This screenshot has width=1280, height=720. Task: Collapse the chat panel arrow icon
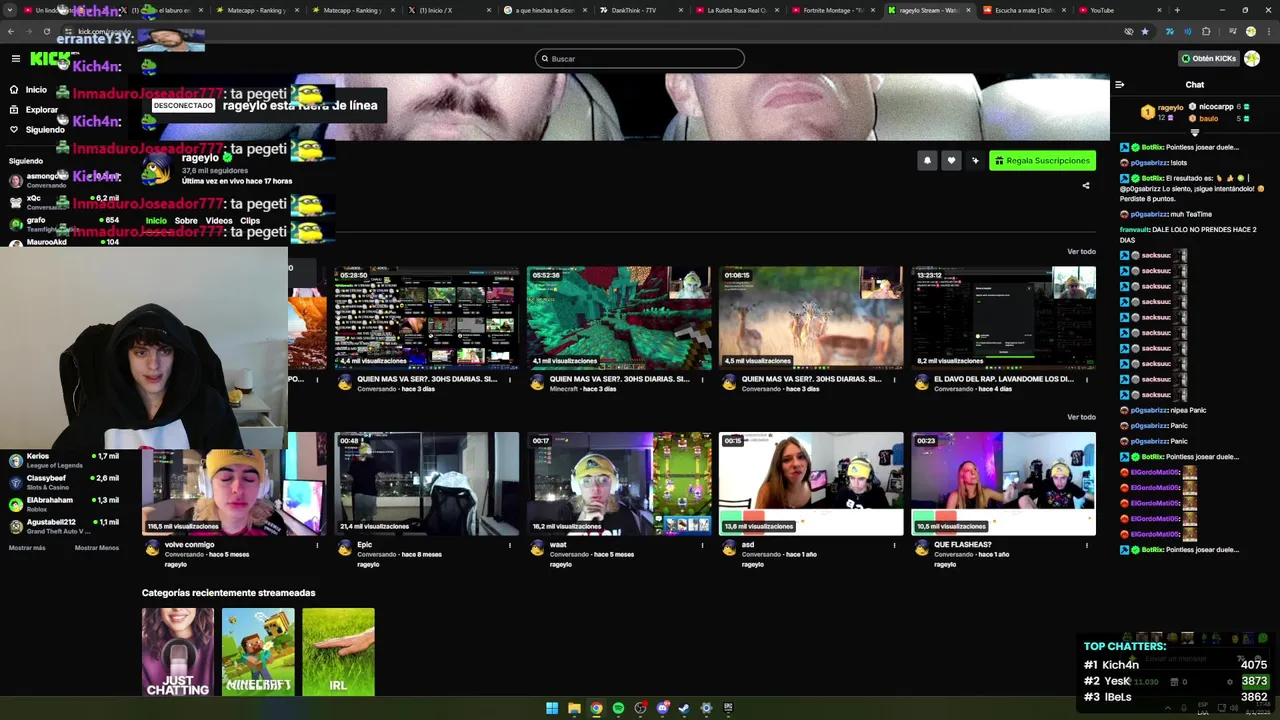pyautogui.click(x=1119, y=85)
